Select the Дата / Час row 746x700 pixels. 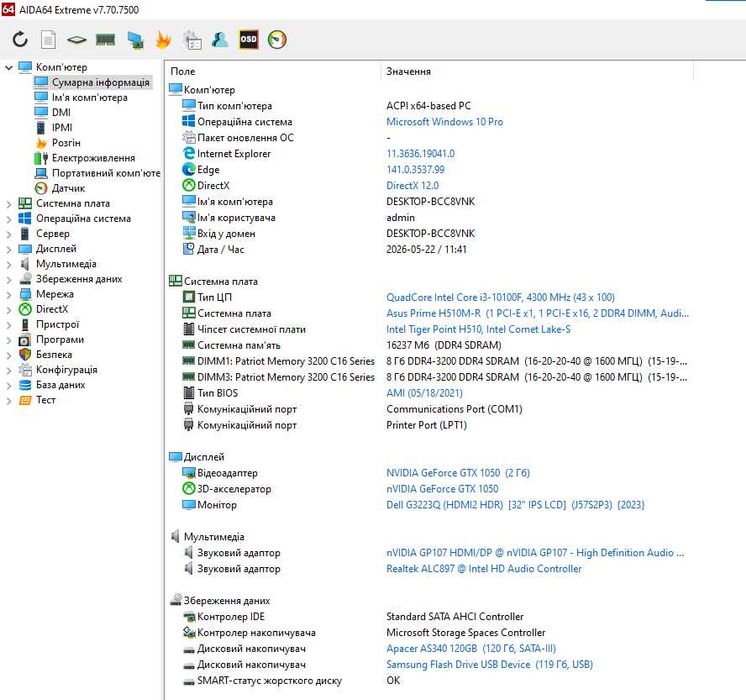coord(431,249)
